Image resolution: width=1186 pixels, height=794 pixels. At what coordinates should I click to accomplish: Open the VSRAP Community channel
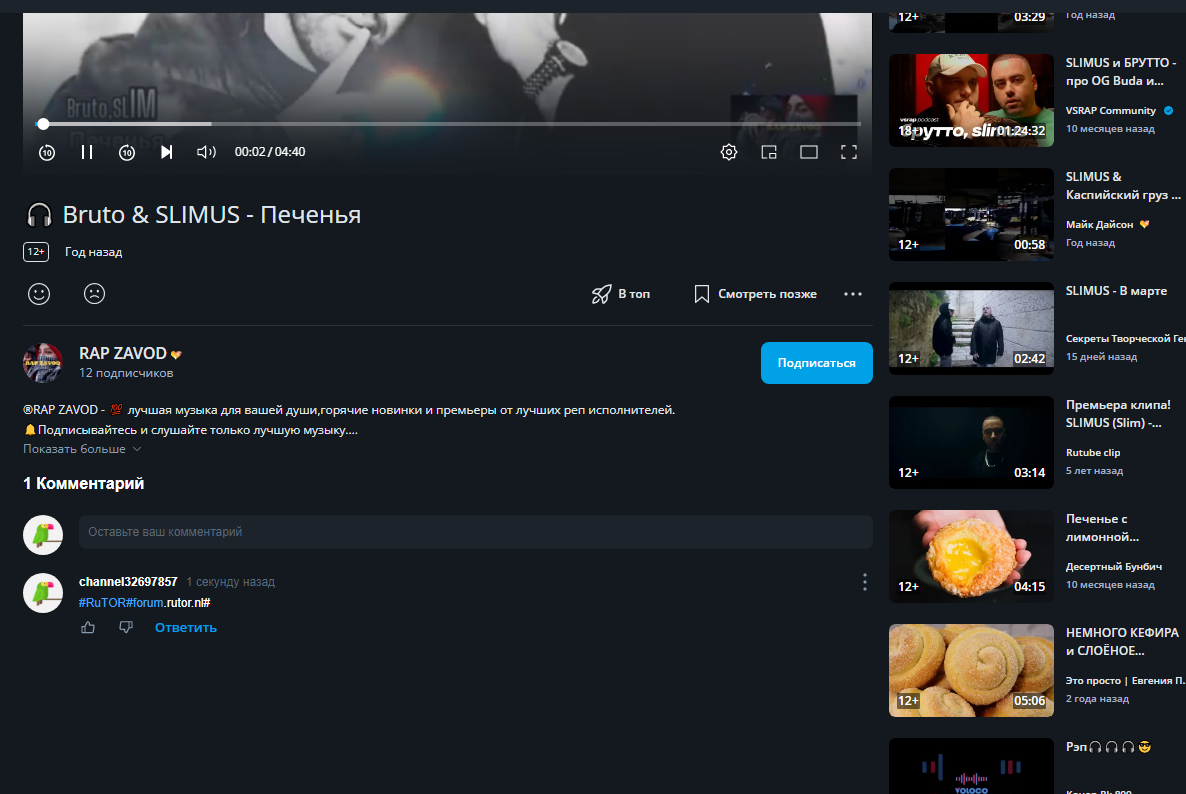[1110, 110]
